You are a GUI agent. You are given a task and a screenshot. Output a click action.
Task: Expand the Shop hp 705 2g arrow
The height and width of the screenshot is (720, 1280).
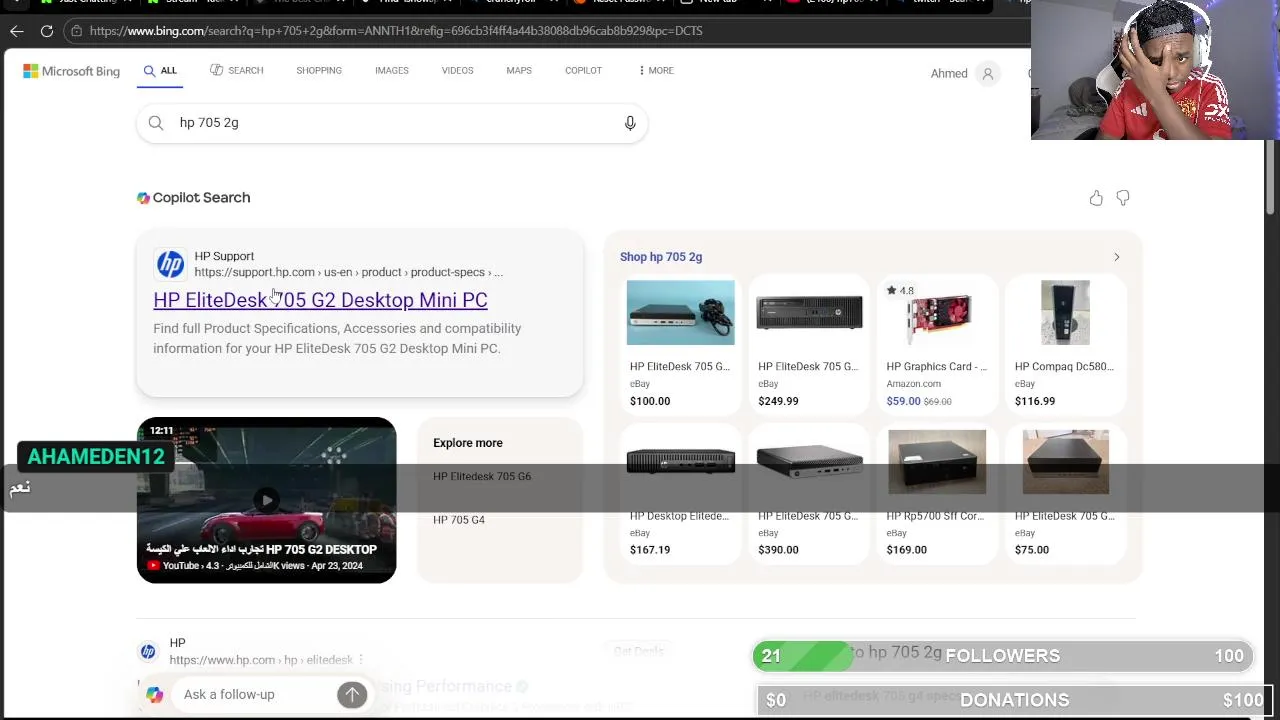[x=1116, y=257]
